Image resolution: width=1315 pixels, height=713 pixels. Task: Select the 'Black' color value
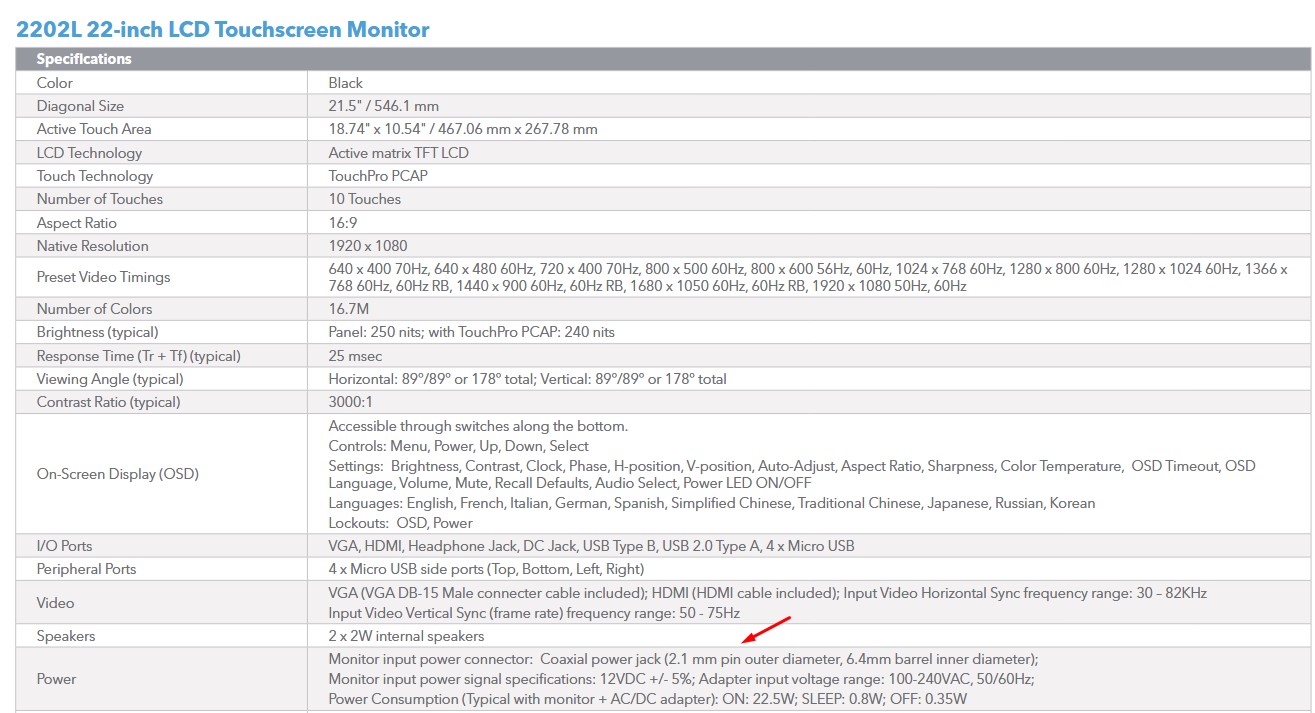346,83
